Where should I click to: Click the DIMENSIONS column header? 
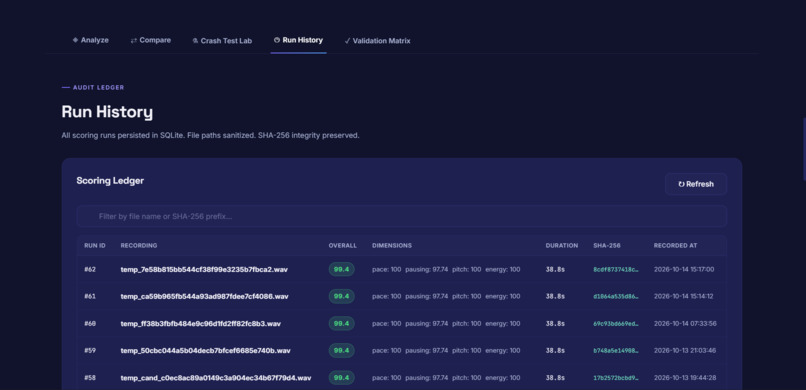click(x=392, y=246)
